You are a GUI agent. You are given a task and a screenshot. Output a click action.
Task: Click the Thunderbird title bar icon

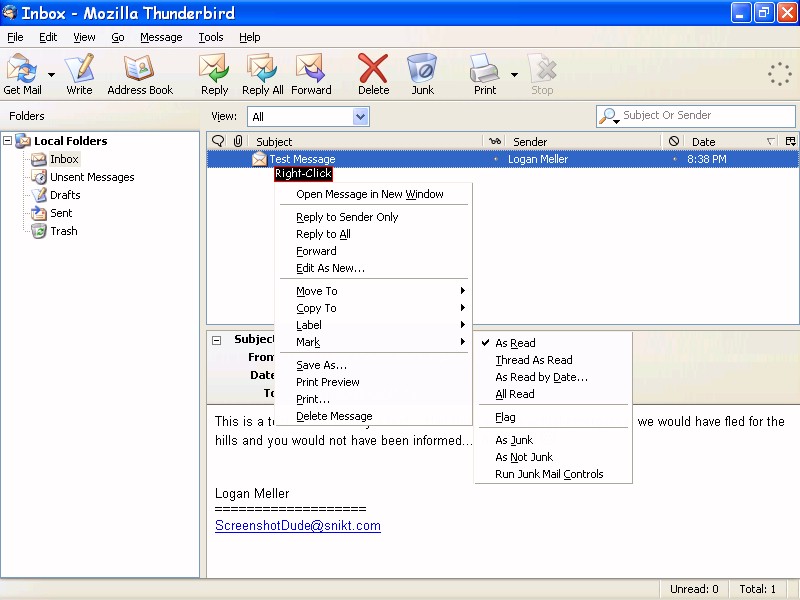point(9,12)
